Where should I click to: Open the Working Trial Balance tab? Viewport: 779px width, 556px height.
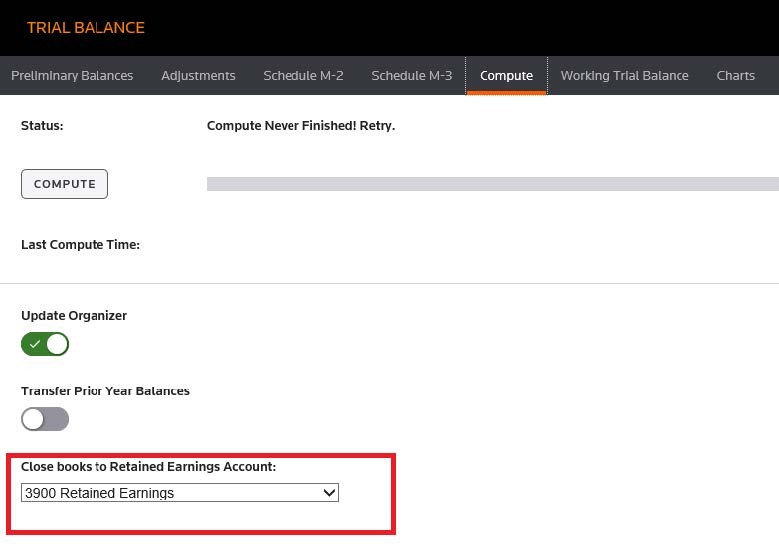[624, 75]
